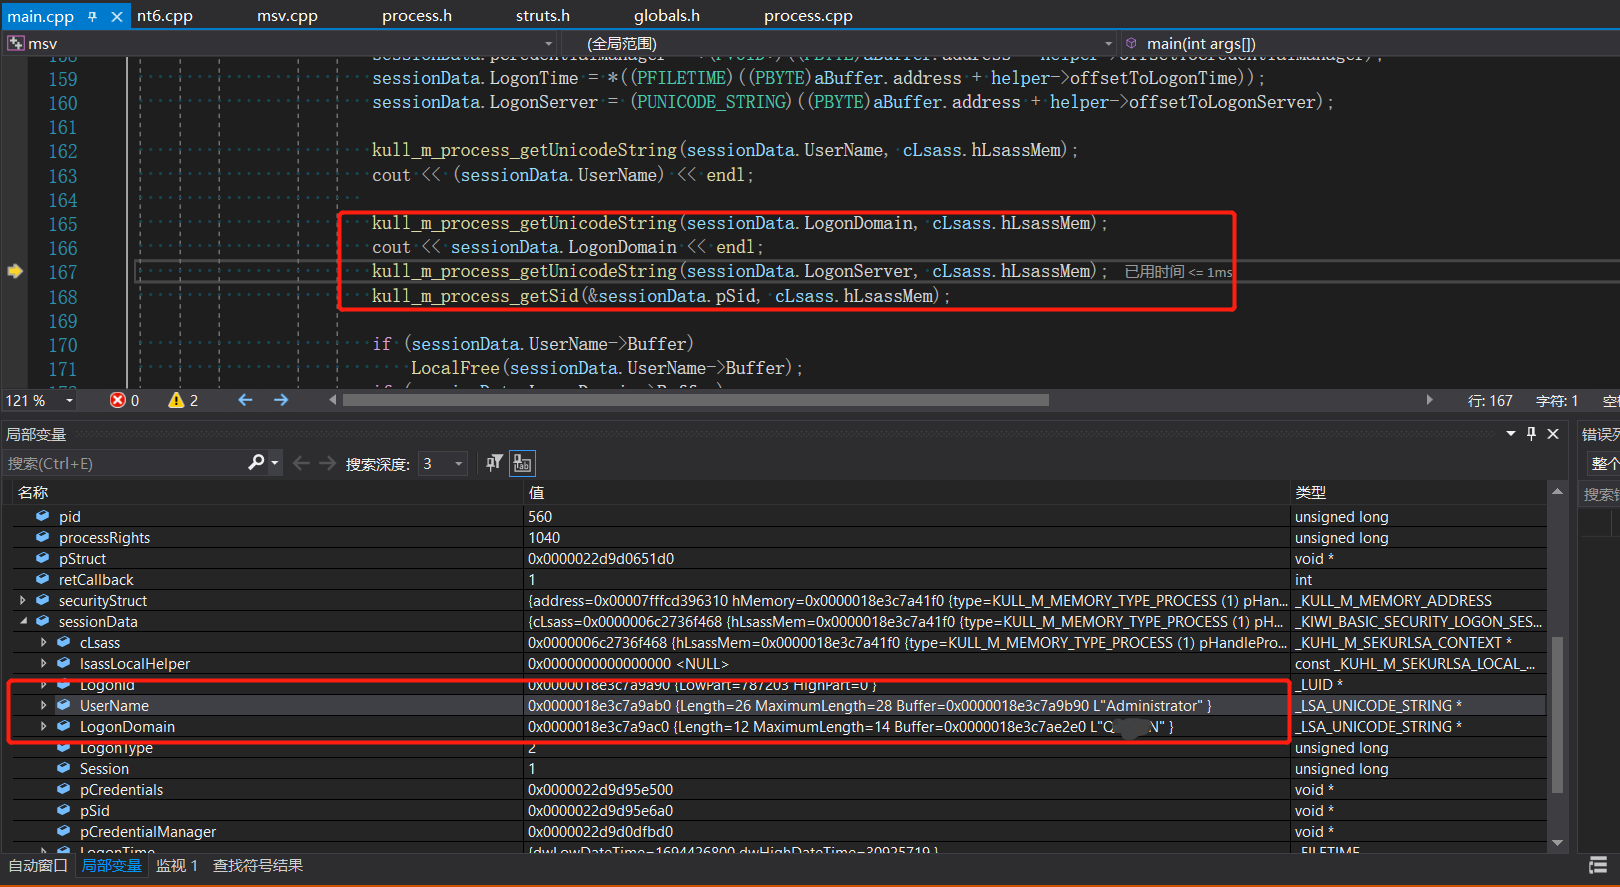Image resolution: width=1620 pixels, height=887 pixels.
Task: Click the pid value 560
Action: (x=540, y=516)
